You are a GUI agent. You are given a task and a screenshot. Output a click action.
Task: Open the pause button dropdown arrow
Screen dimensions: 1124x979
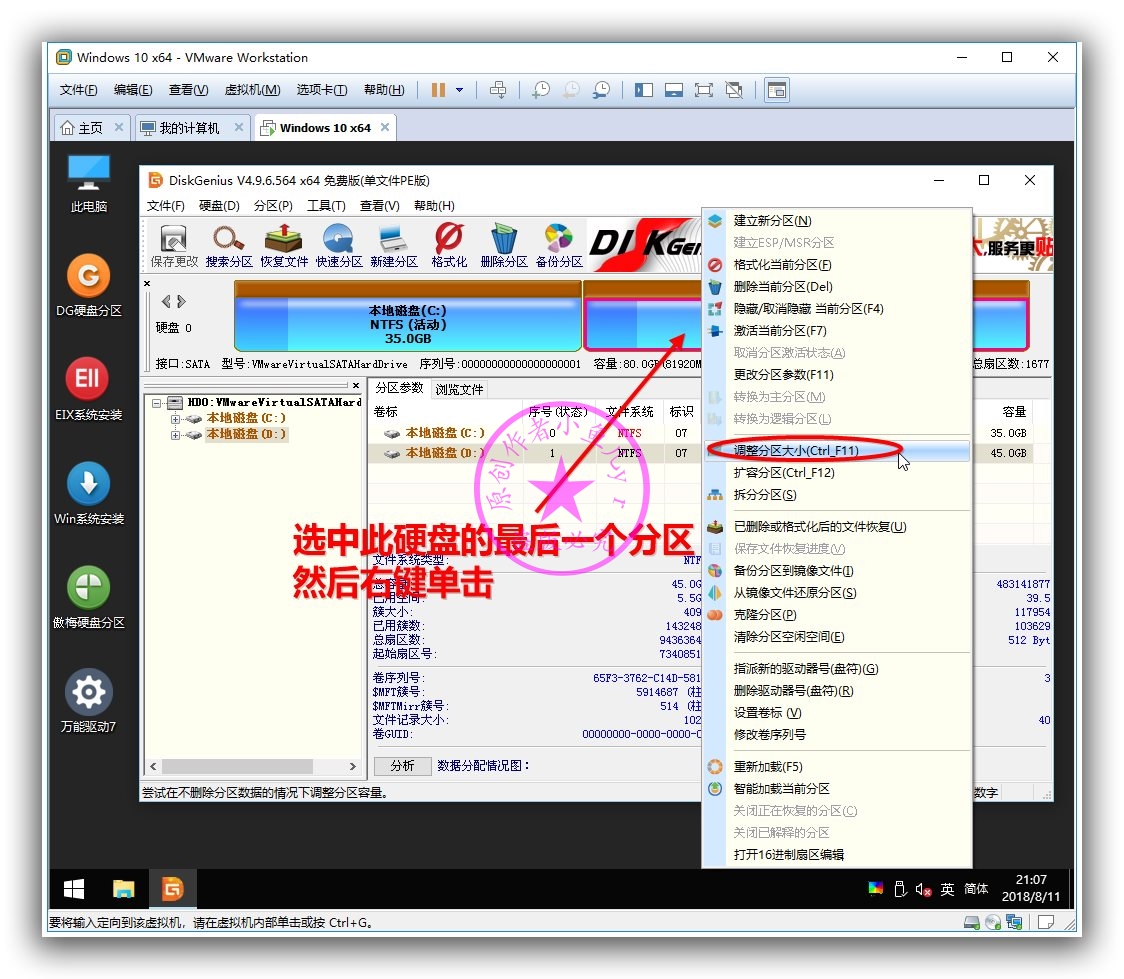point(458,89)
